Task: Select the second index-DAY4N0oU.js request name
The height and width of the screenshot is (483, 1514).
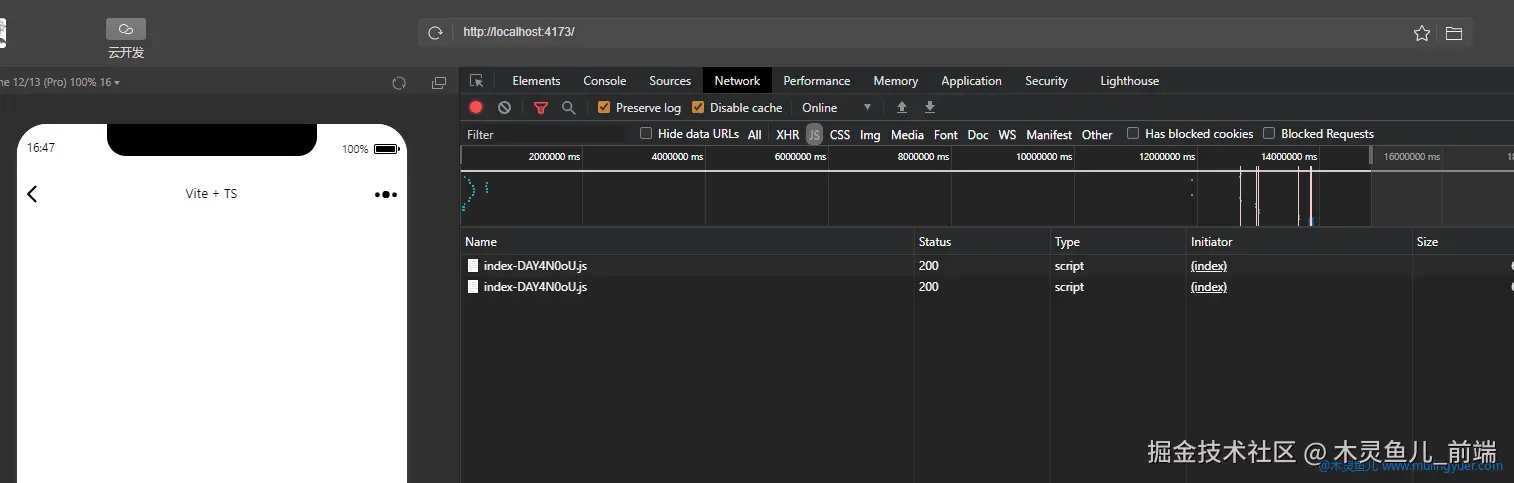Action: pyautogui.click(x=535, y=287)
